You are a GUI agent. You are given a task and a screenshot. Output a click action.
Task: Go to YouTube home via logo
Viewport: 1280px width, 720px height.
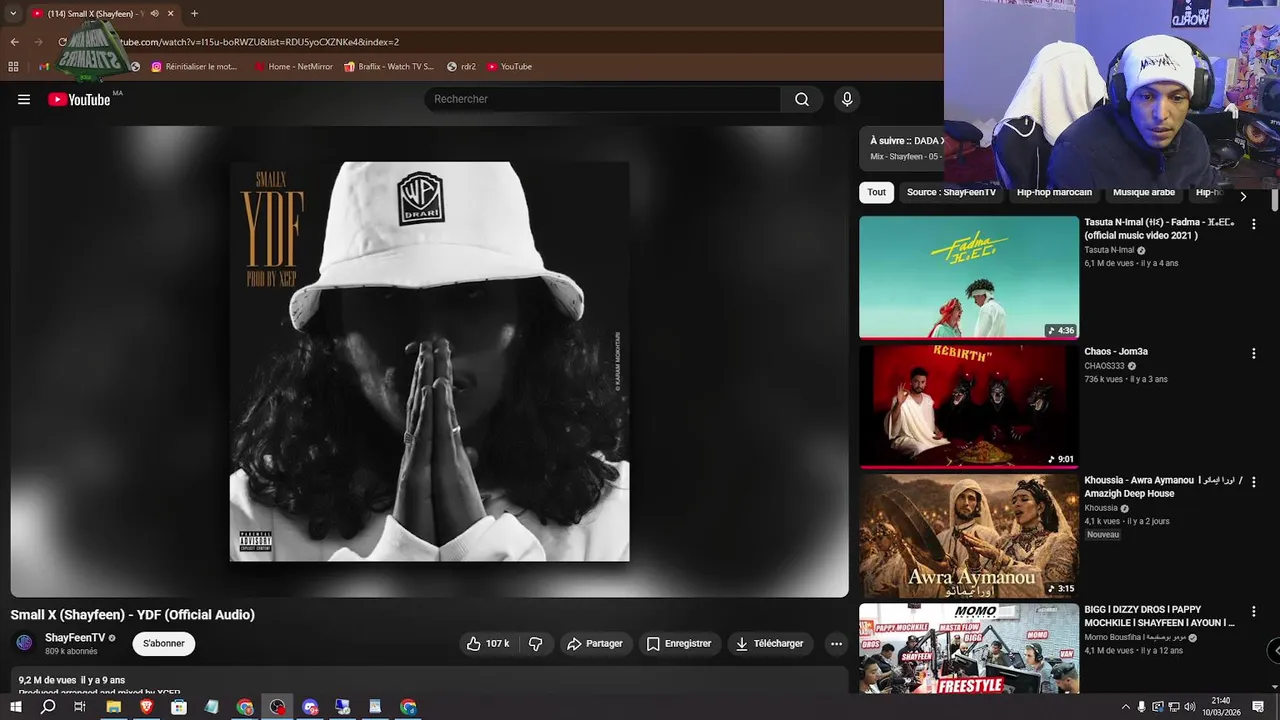[x=79, y=99]
